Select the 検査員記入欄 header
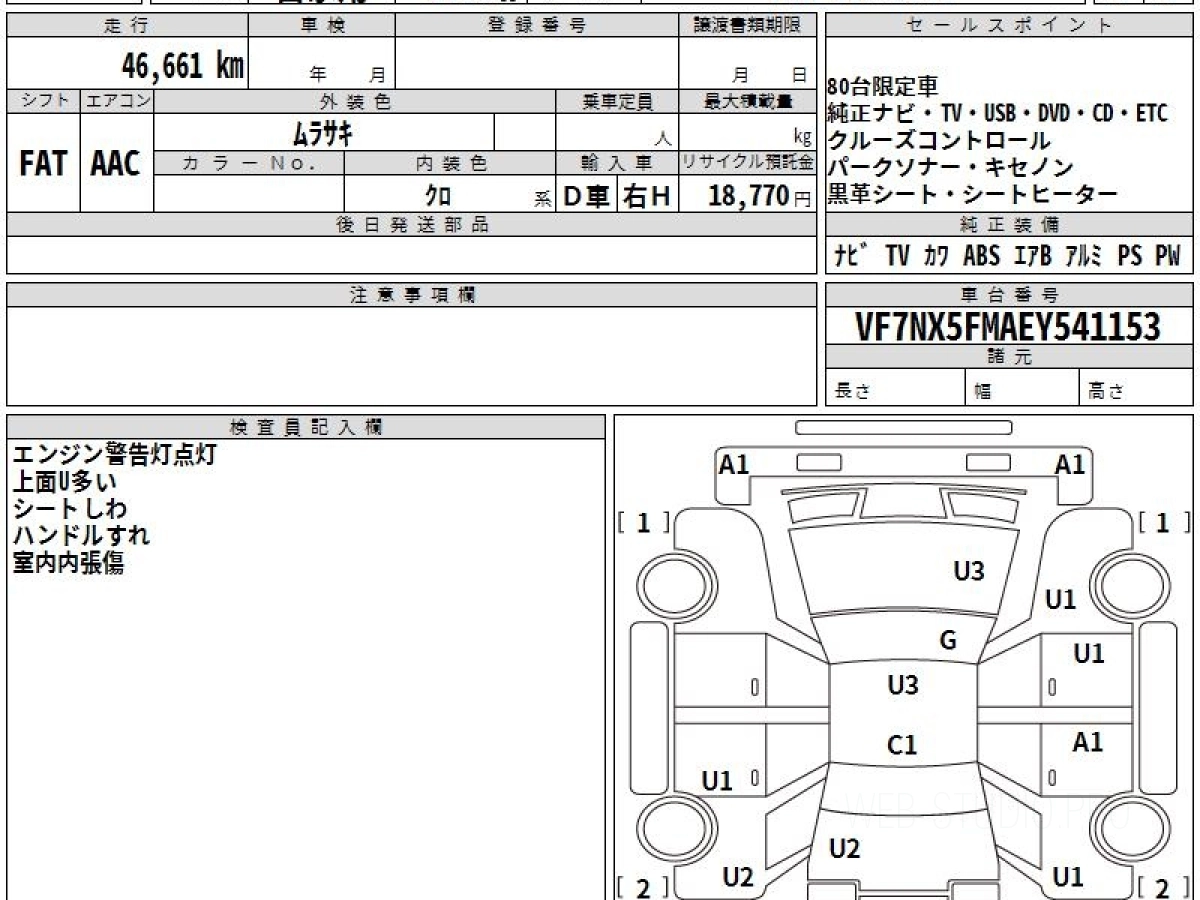Screen dimensions: 1200x900 [x=306, y=427]
